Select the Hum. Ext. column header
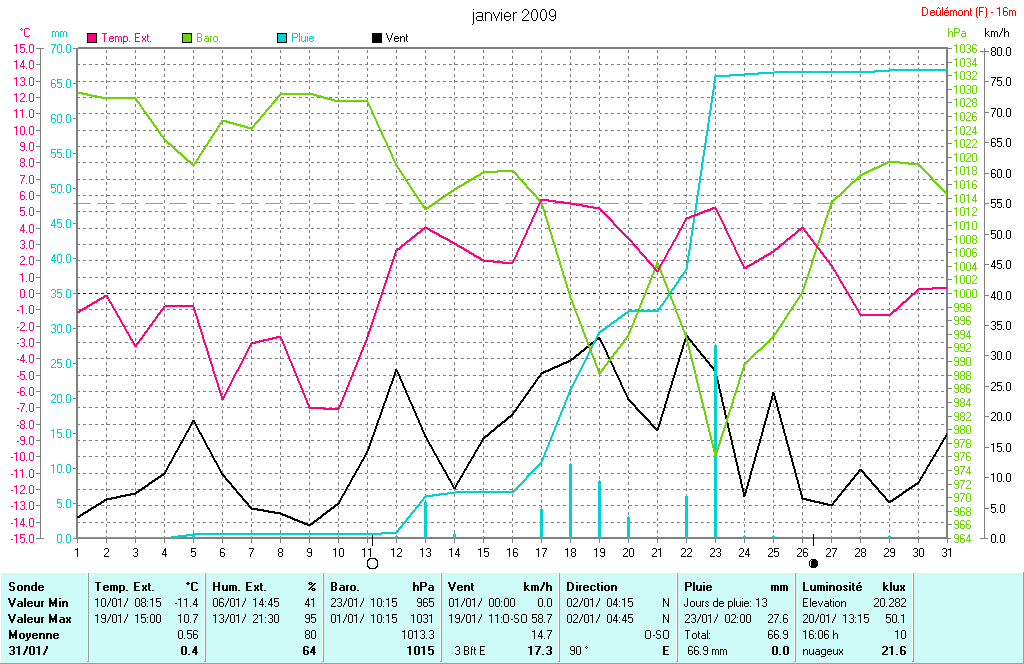Screen dimensions: 1024x664 240,587
